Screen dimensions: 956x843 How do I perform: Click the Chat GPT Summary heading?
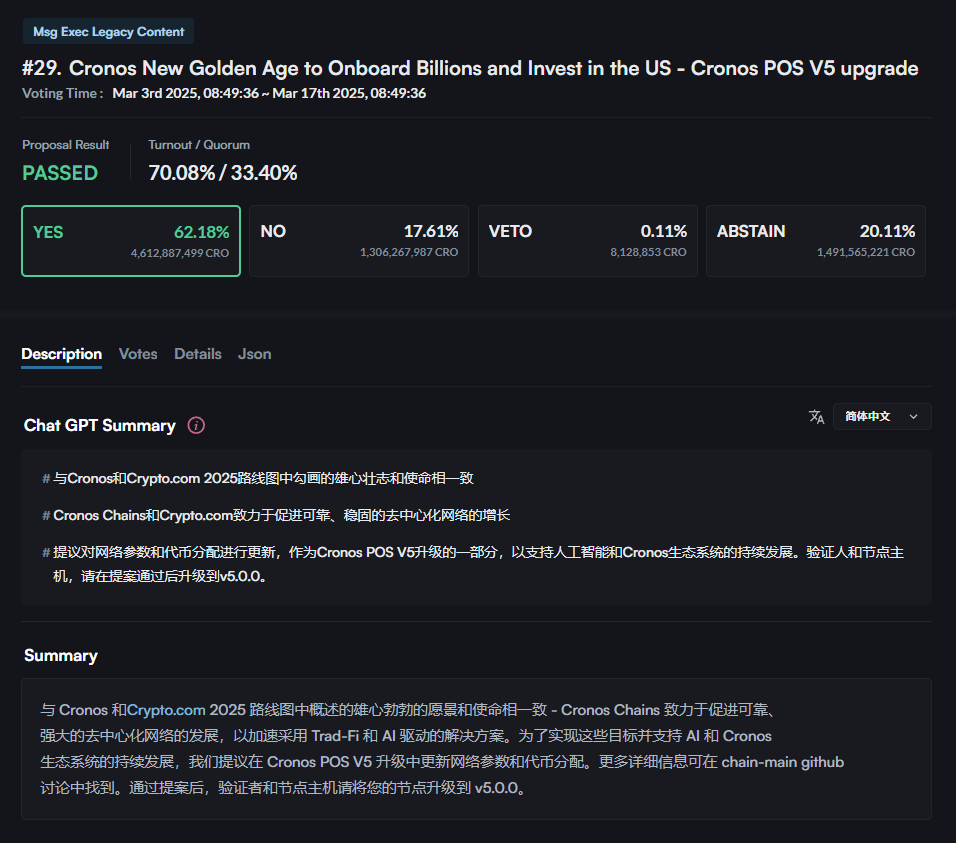(100, 426)
